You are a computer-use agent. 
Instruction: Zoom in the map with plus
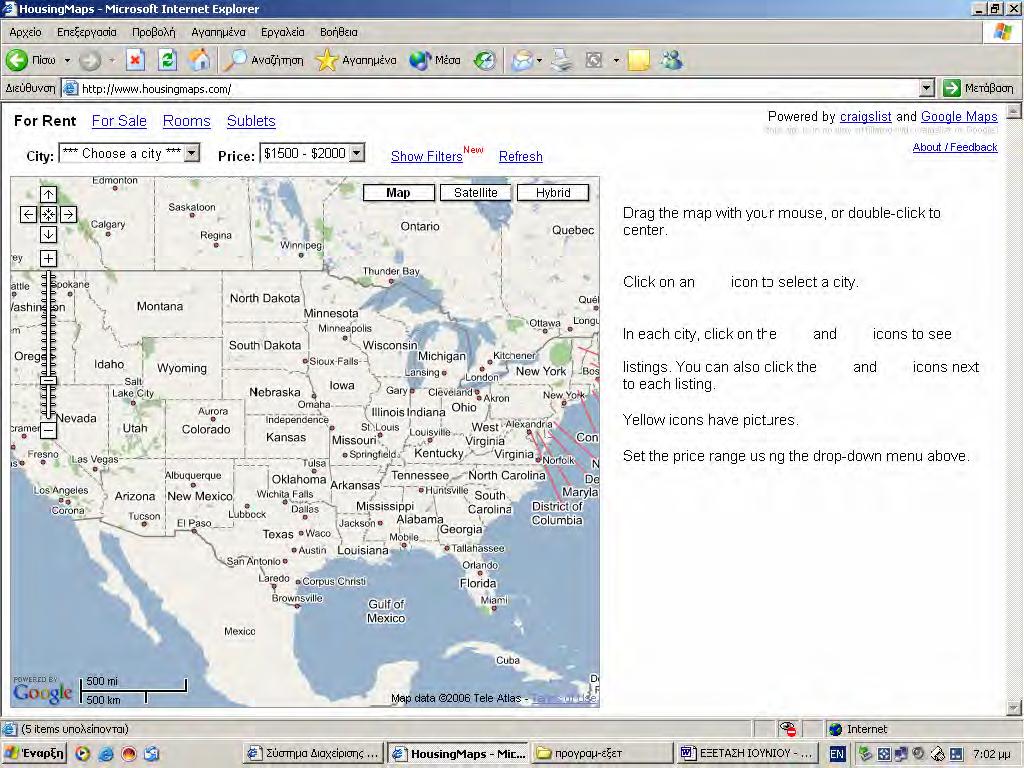(x=48, y=259)
